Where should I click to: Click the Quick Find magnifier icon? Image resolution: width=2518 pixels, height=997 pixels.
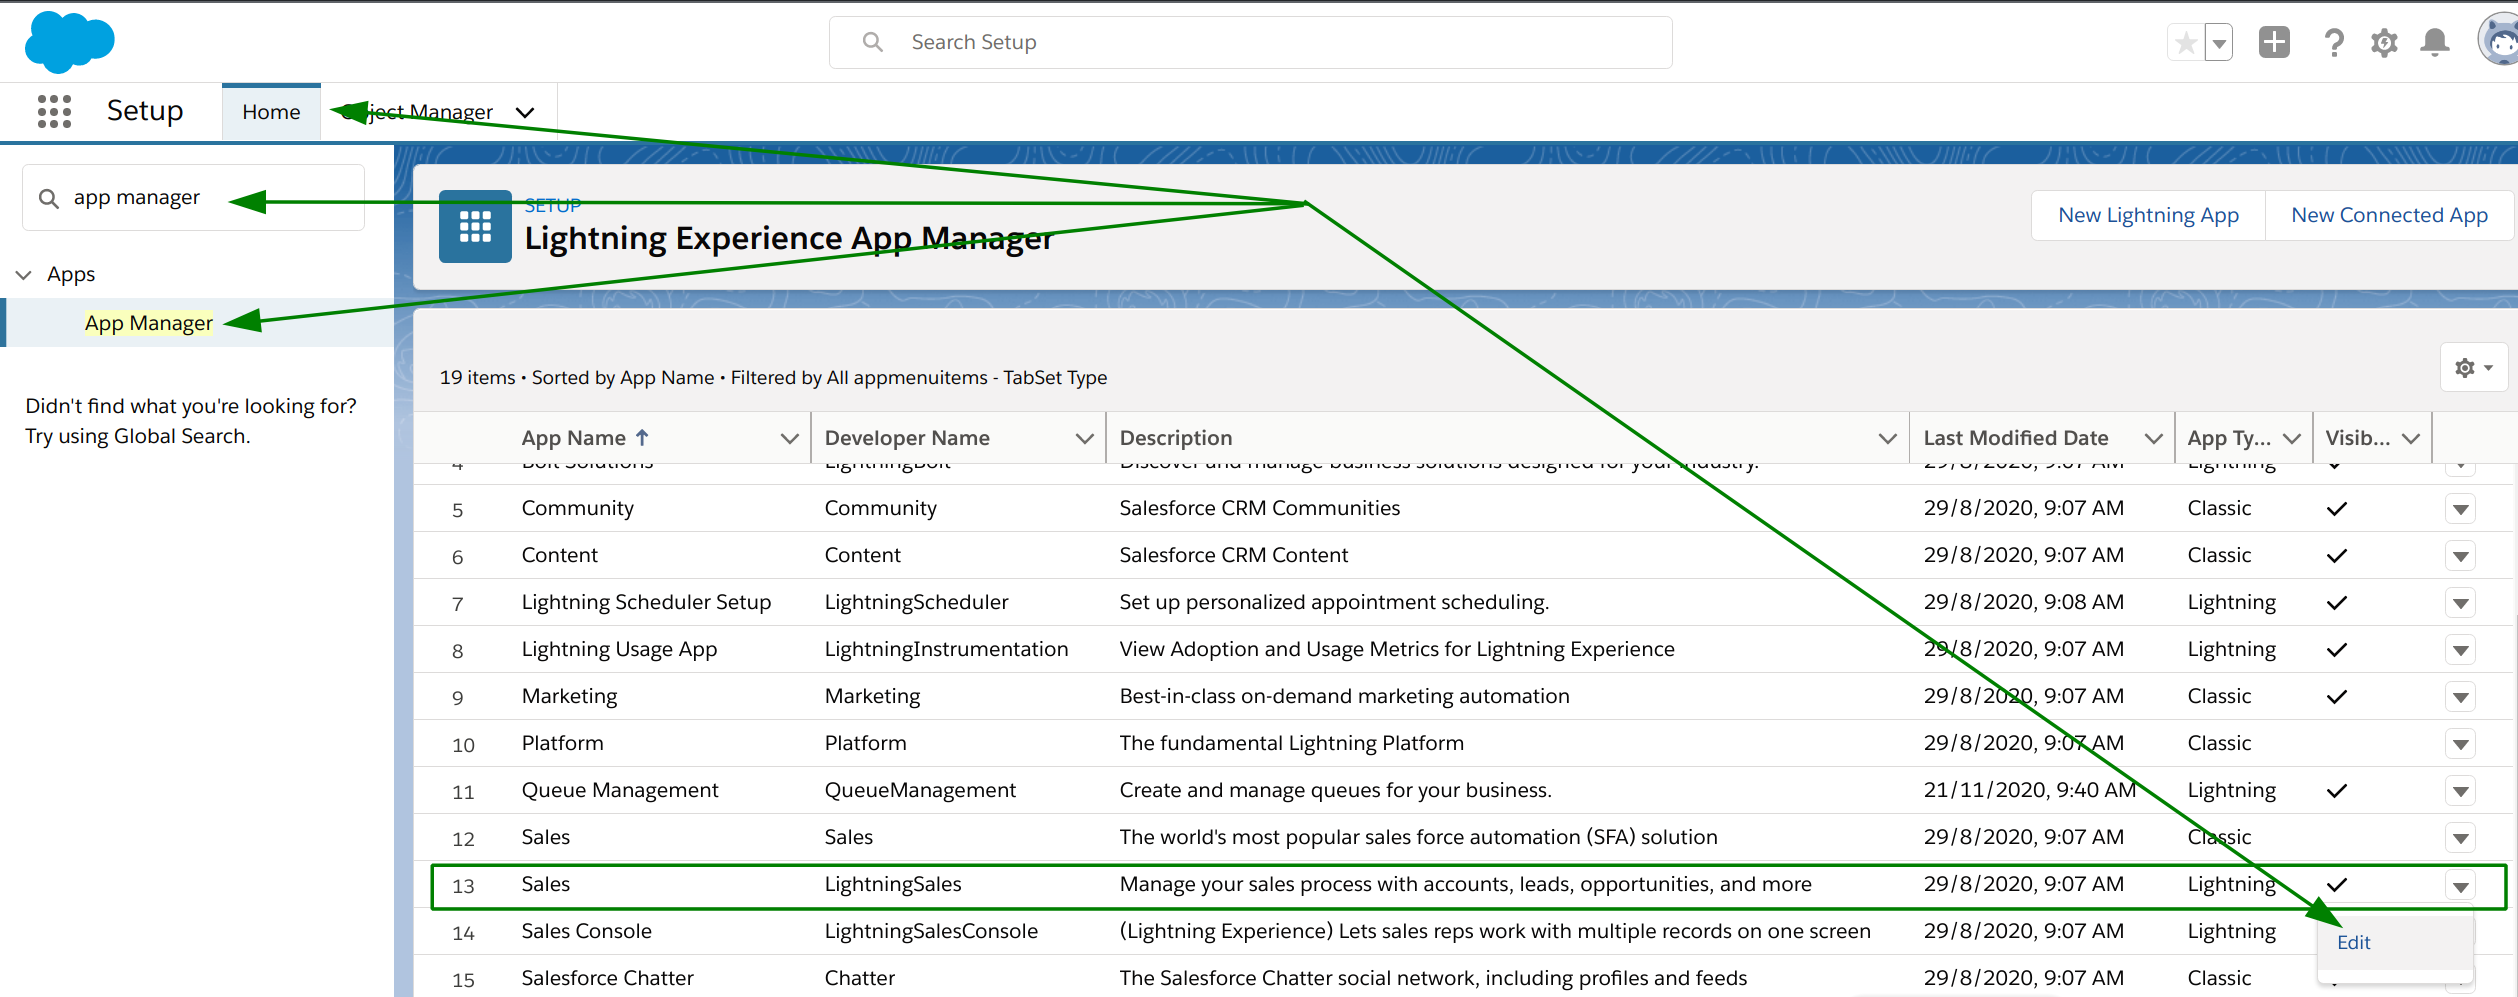48,198
